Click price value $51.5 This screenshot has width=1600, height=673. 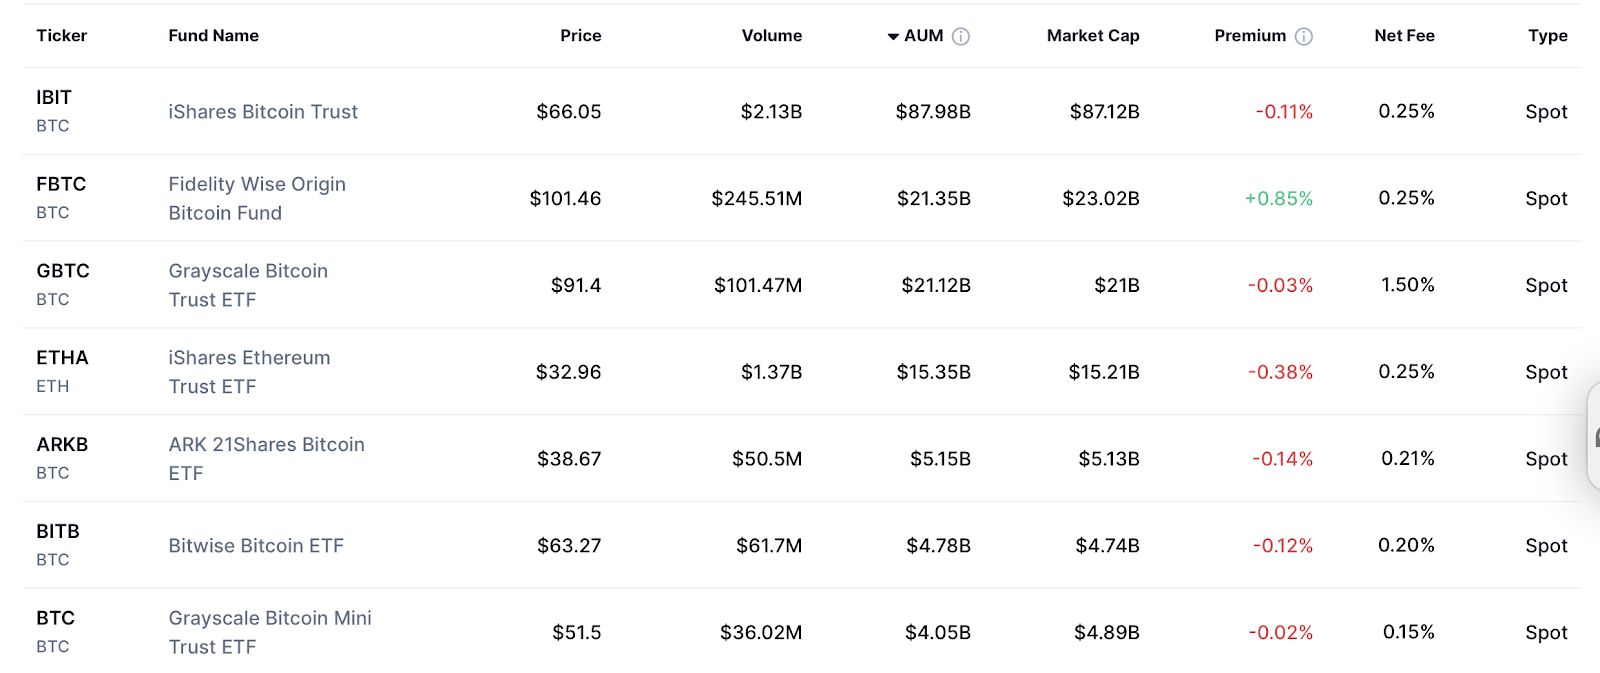[577, 632]
